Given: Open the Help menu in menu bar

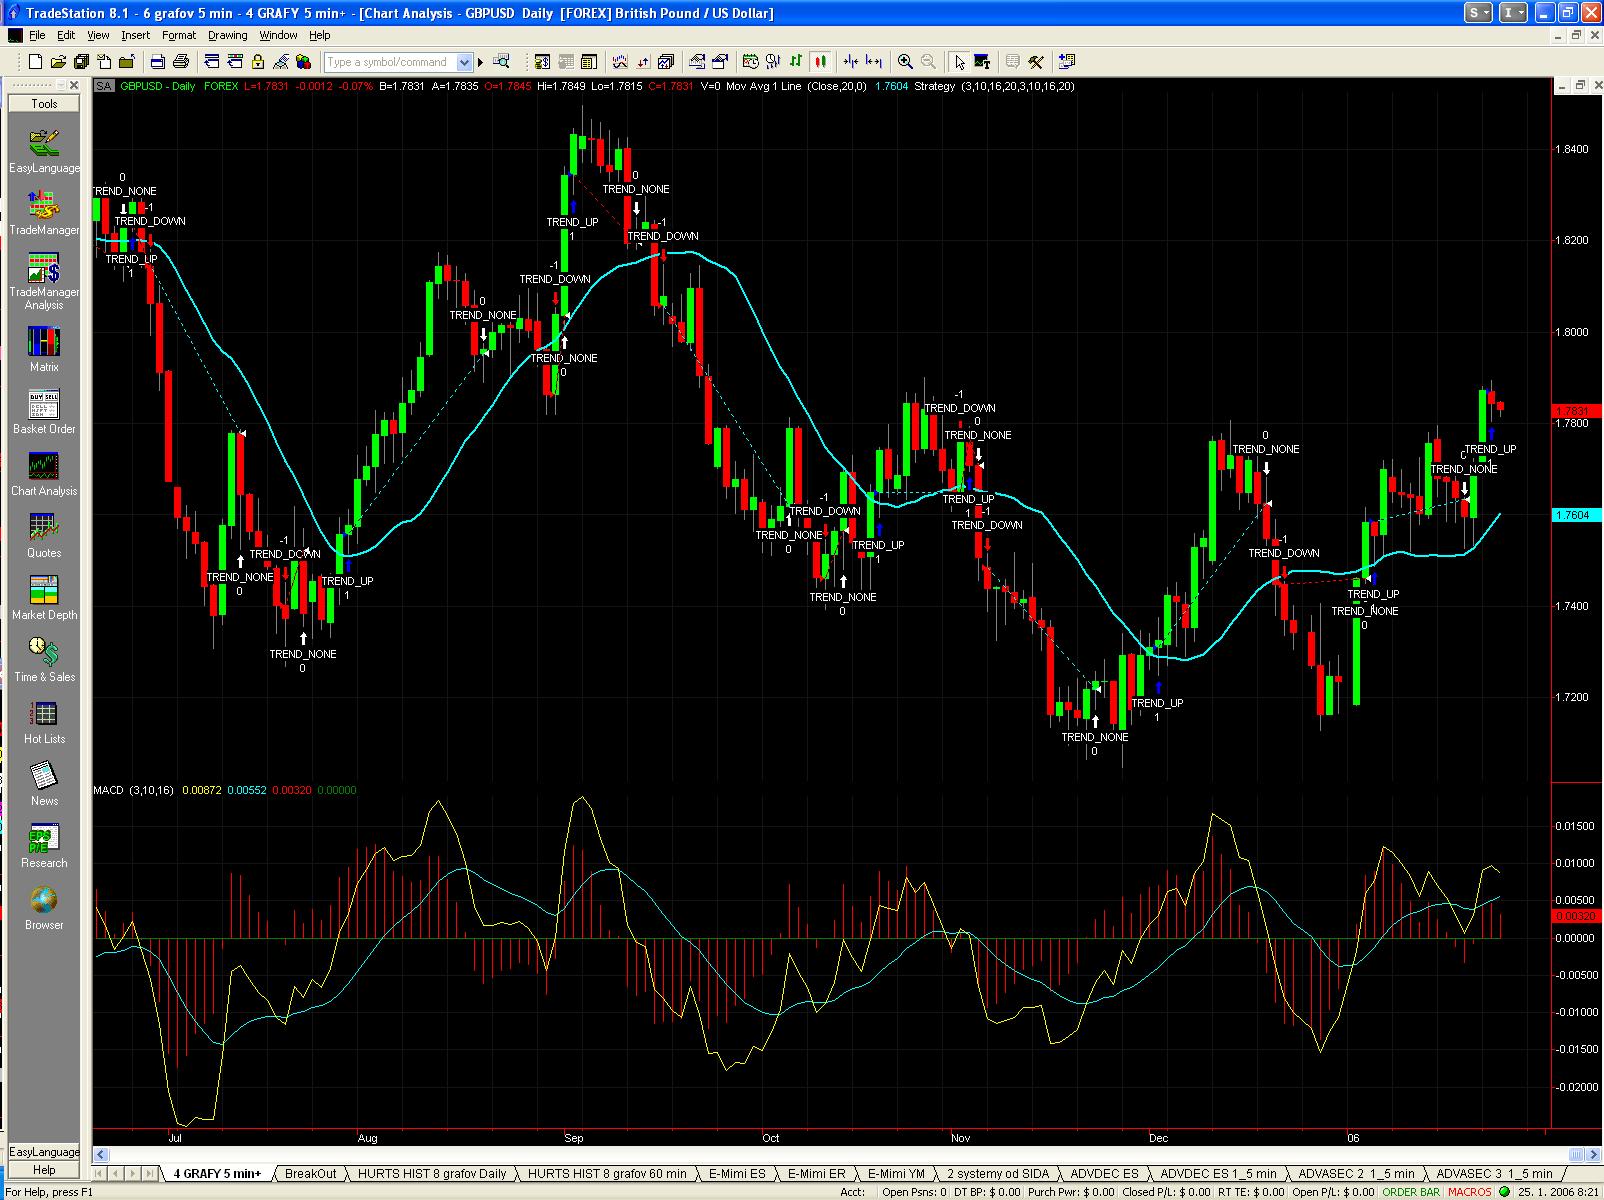Looking at the screenshot, I should [x=319, y=35].
